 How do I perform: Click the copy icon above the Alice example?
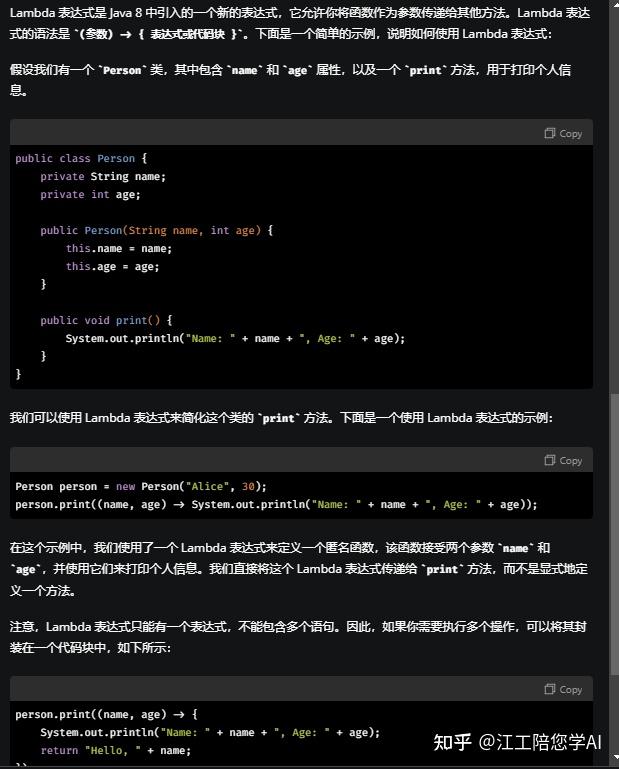point(549,460)
